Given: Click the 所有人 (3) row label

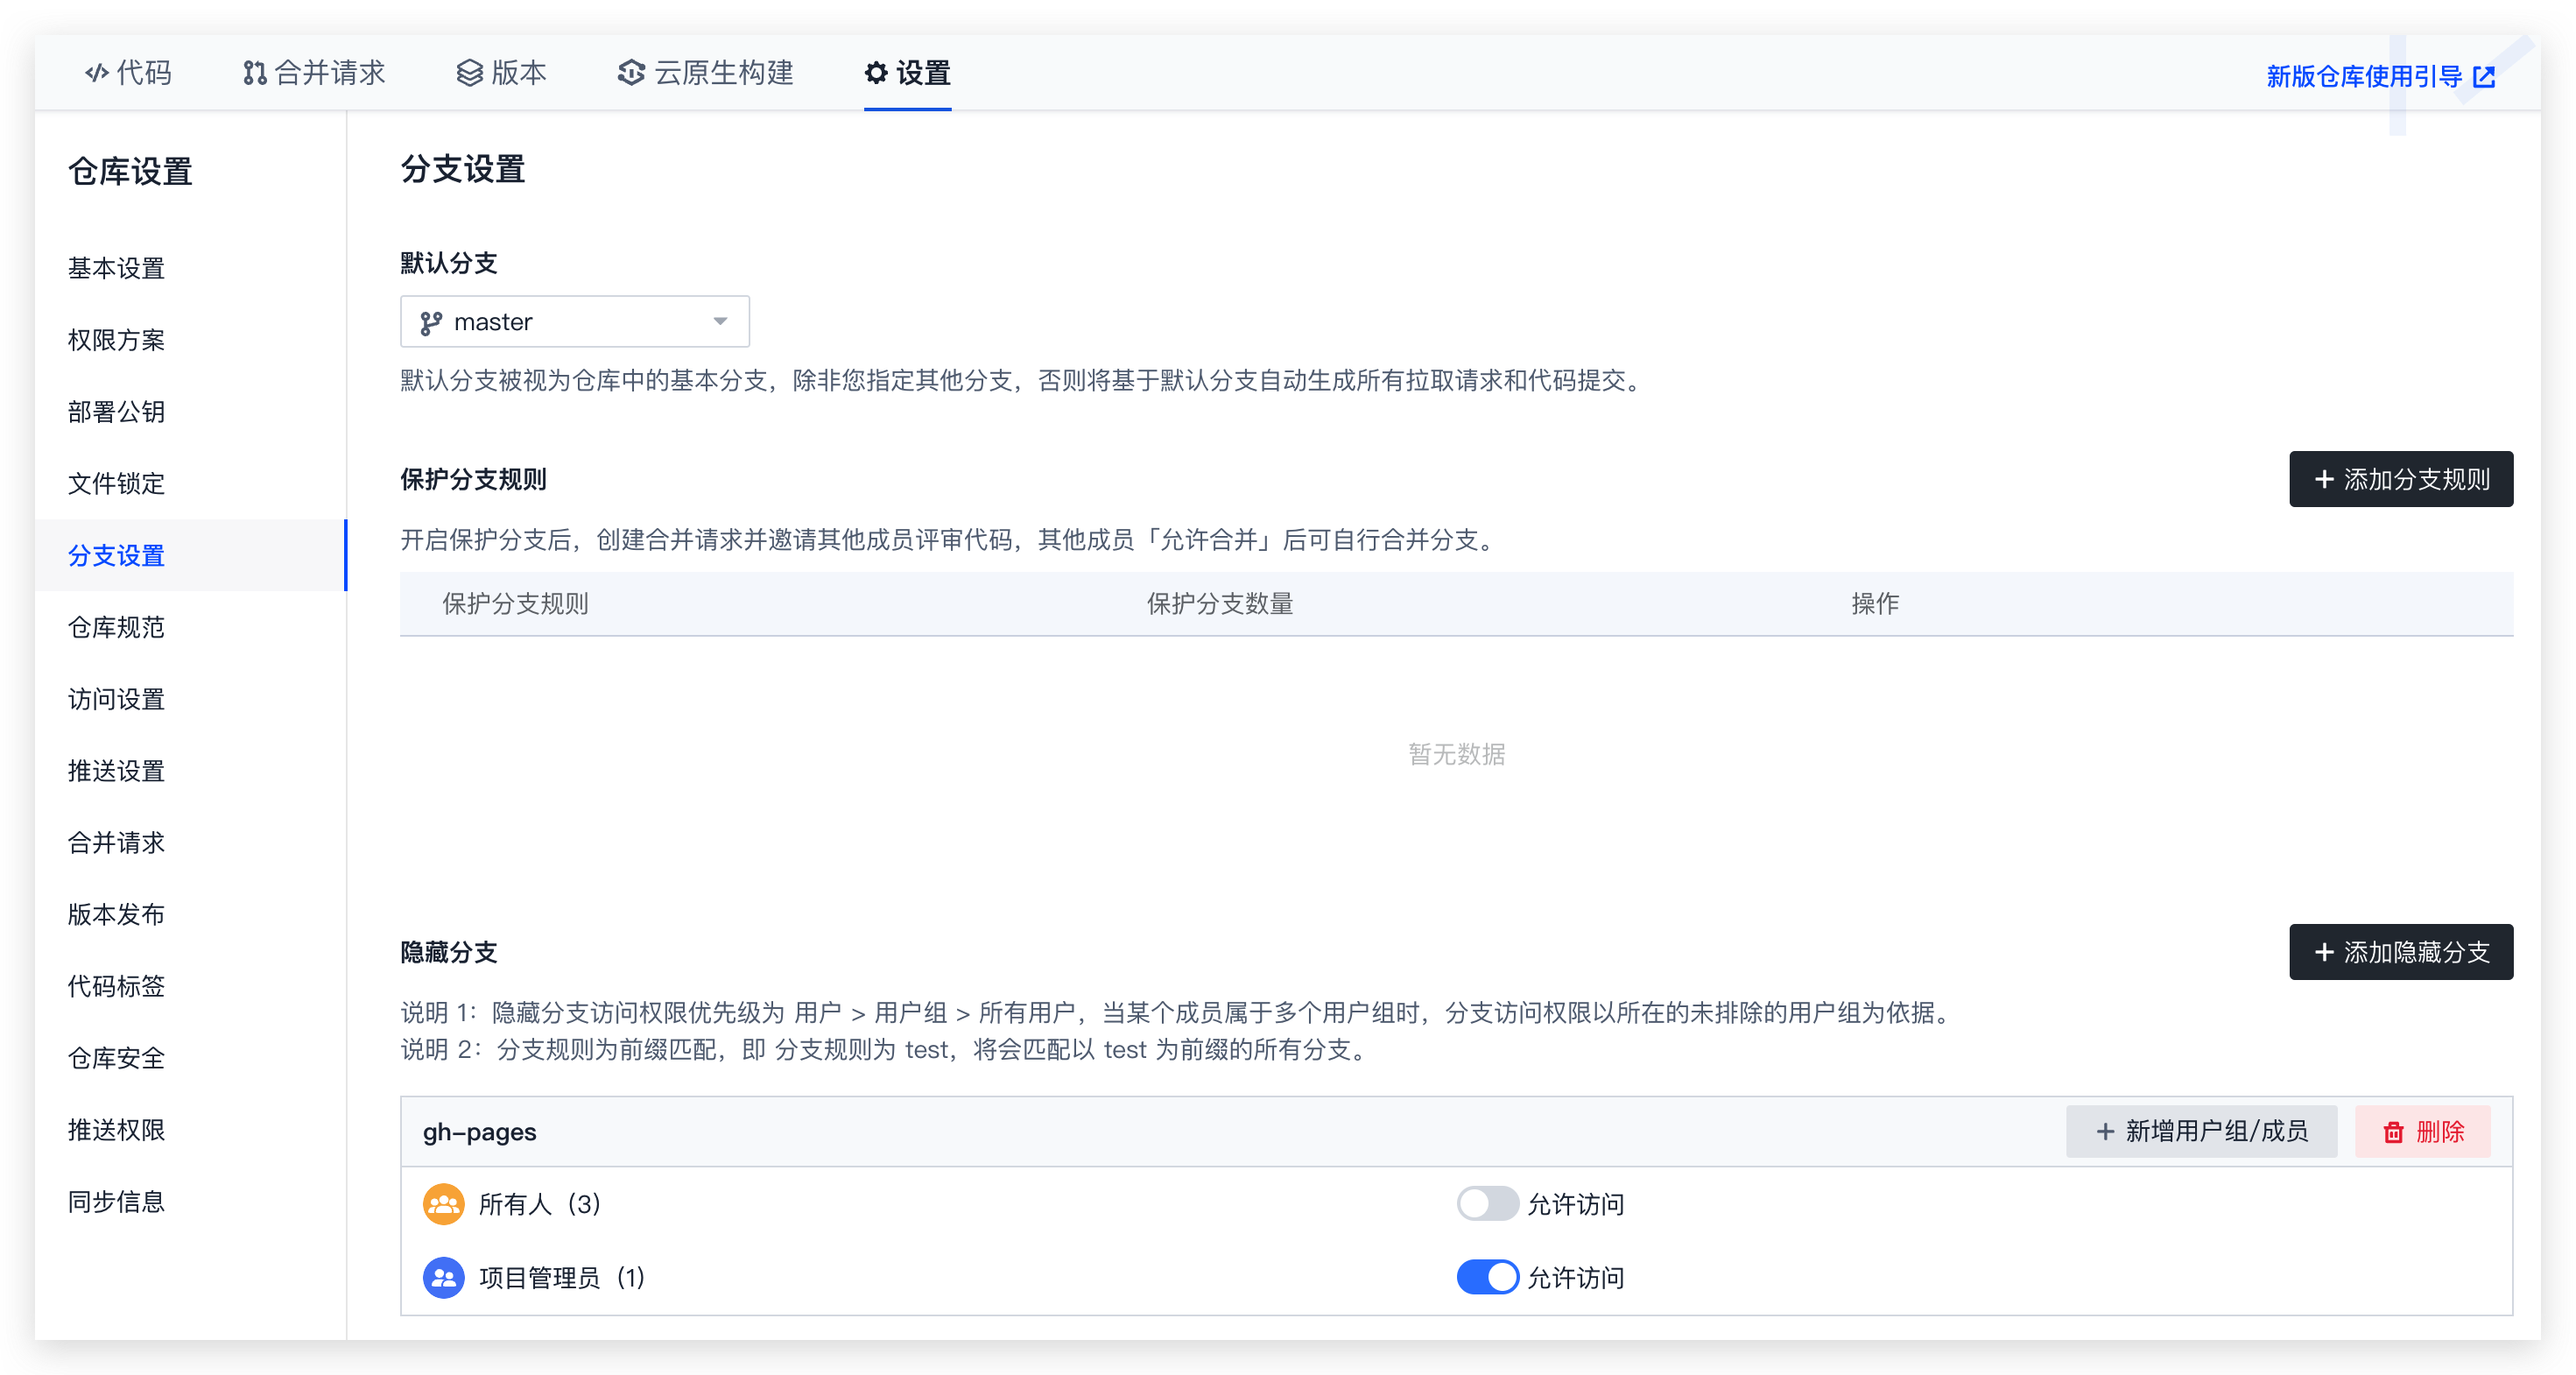Looking at the screenshot, I should pyautogui.click(x=540, y=1204).
